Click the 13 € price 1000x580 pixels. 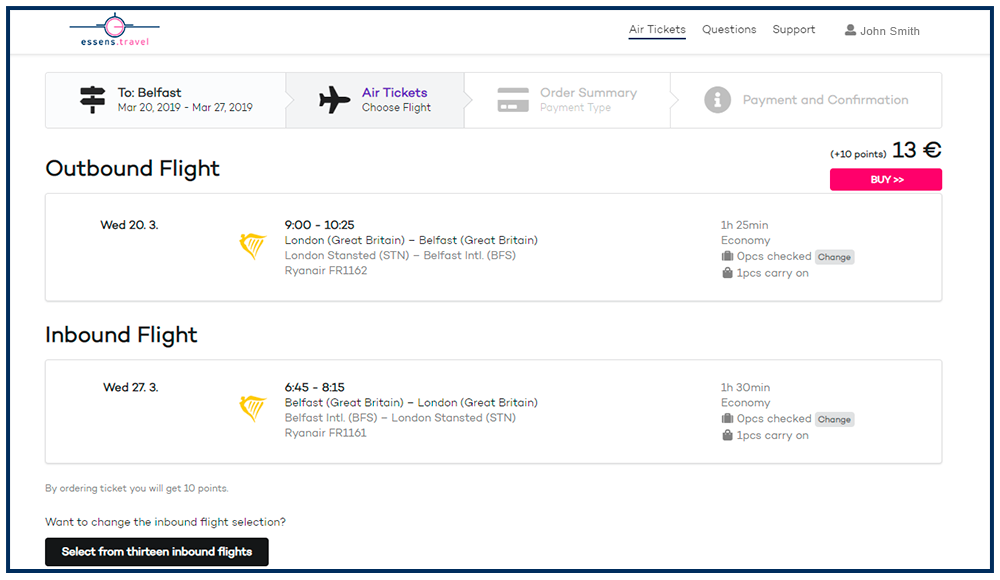pos(916,150)
